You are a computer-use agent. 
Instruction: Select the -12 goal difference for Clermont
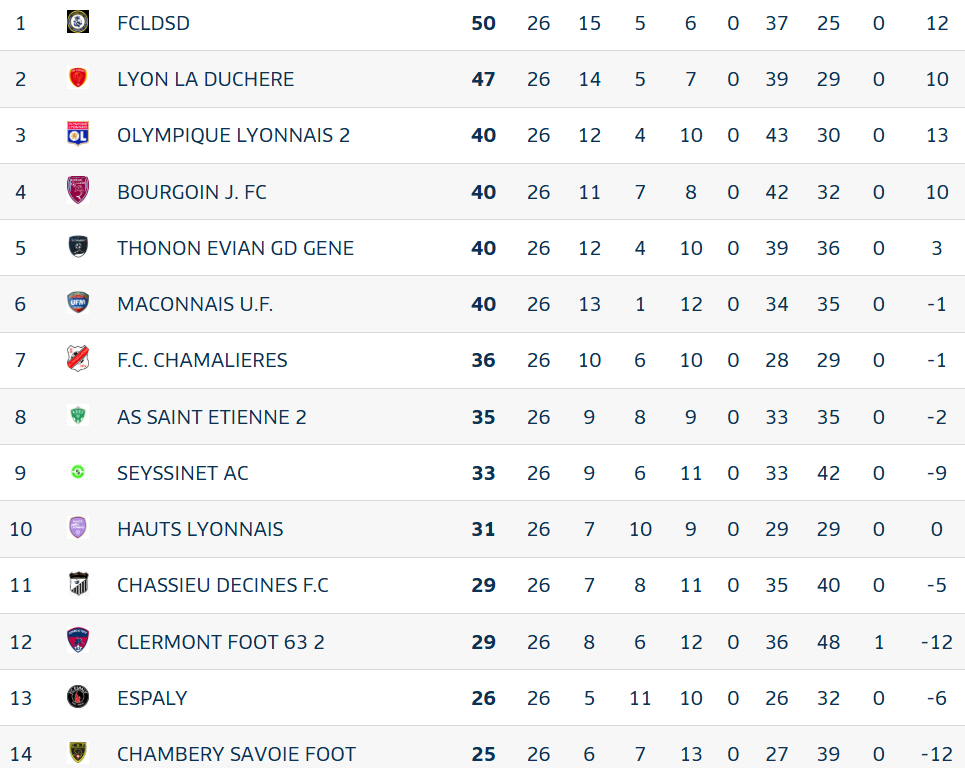(937, 642)
